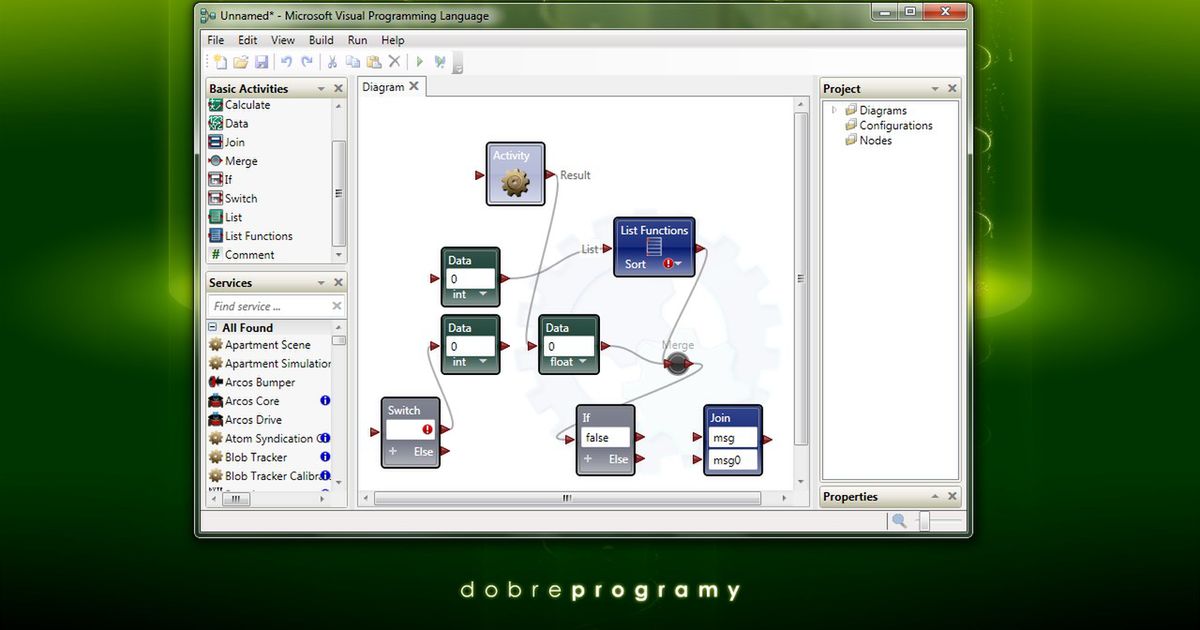
Task: Select the Switch activity in the sidebar
Action: (239, 198)
